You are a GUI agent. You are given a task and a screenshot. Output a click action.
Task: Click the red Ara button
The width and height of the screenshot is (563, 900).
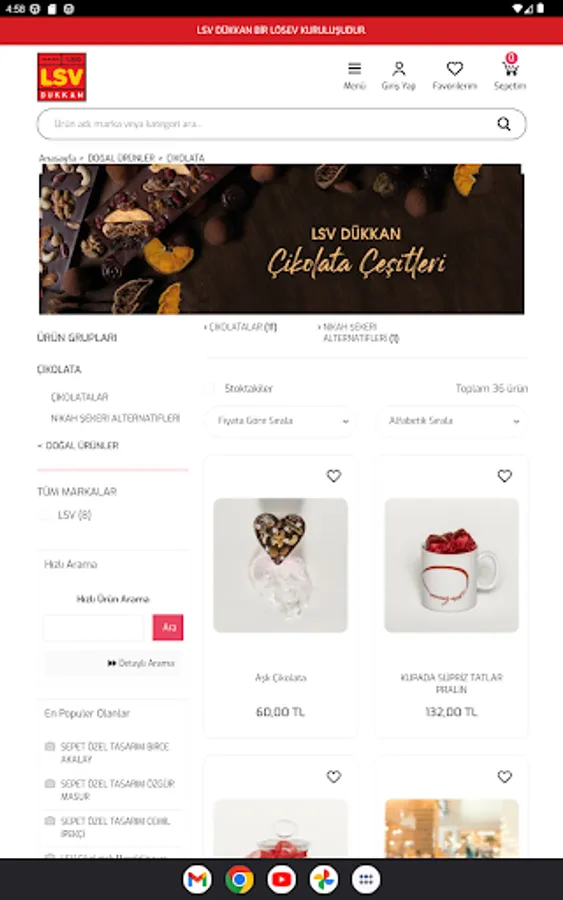168,627
